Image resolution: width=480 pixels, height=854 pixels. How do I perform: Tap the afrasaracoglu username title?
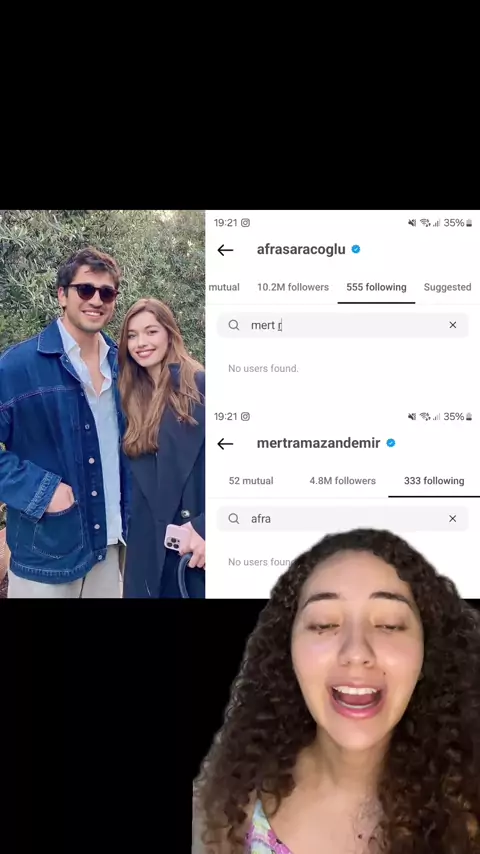point(301,249)
